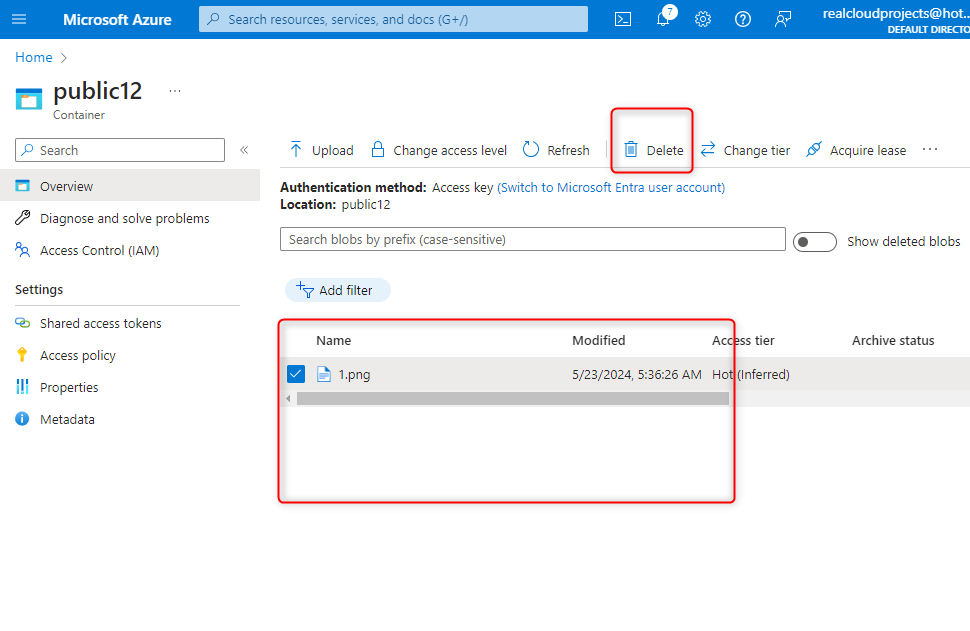Toggle Show deleted blobs switch
This screenshot has width=970, height=631.
[814, 242]
